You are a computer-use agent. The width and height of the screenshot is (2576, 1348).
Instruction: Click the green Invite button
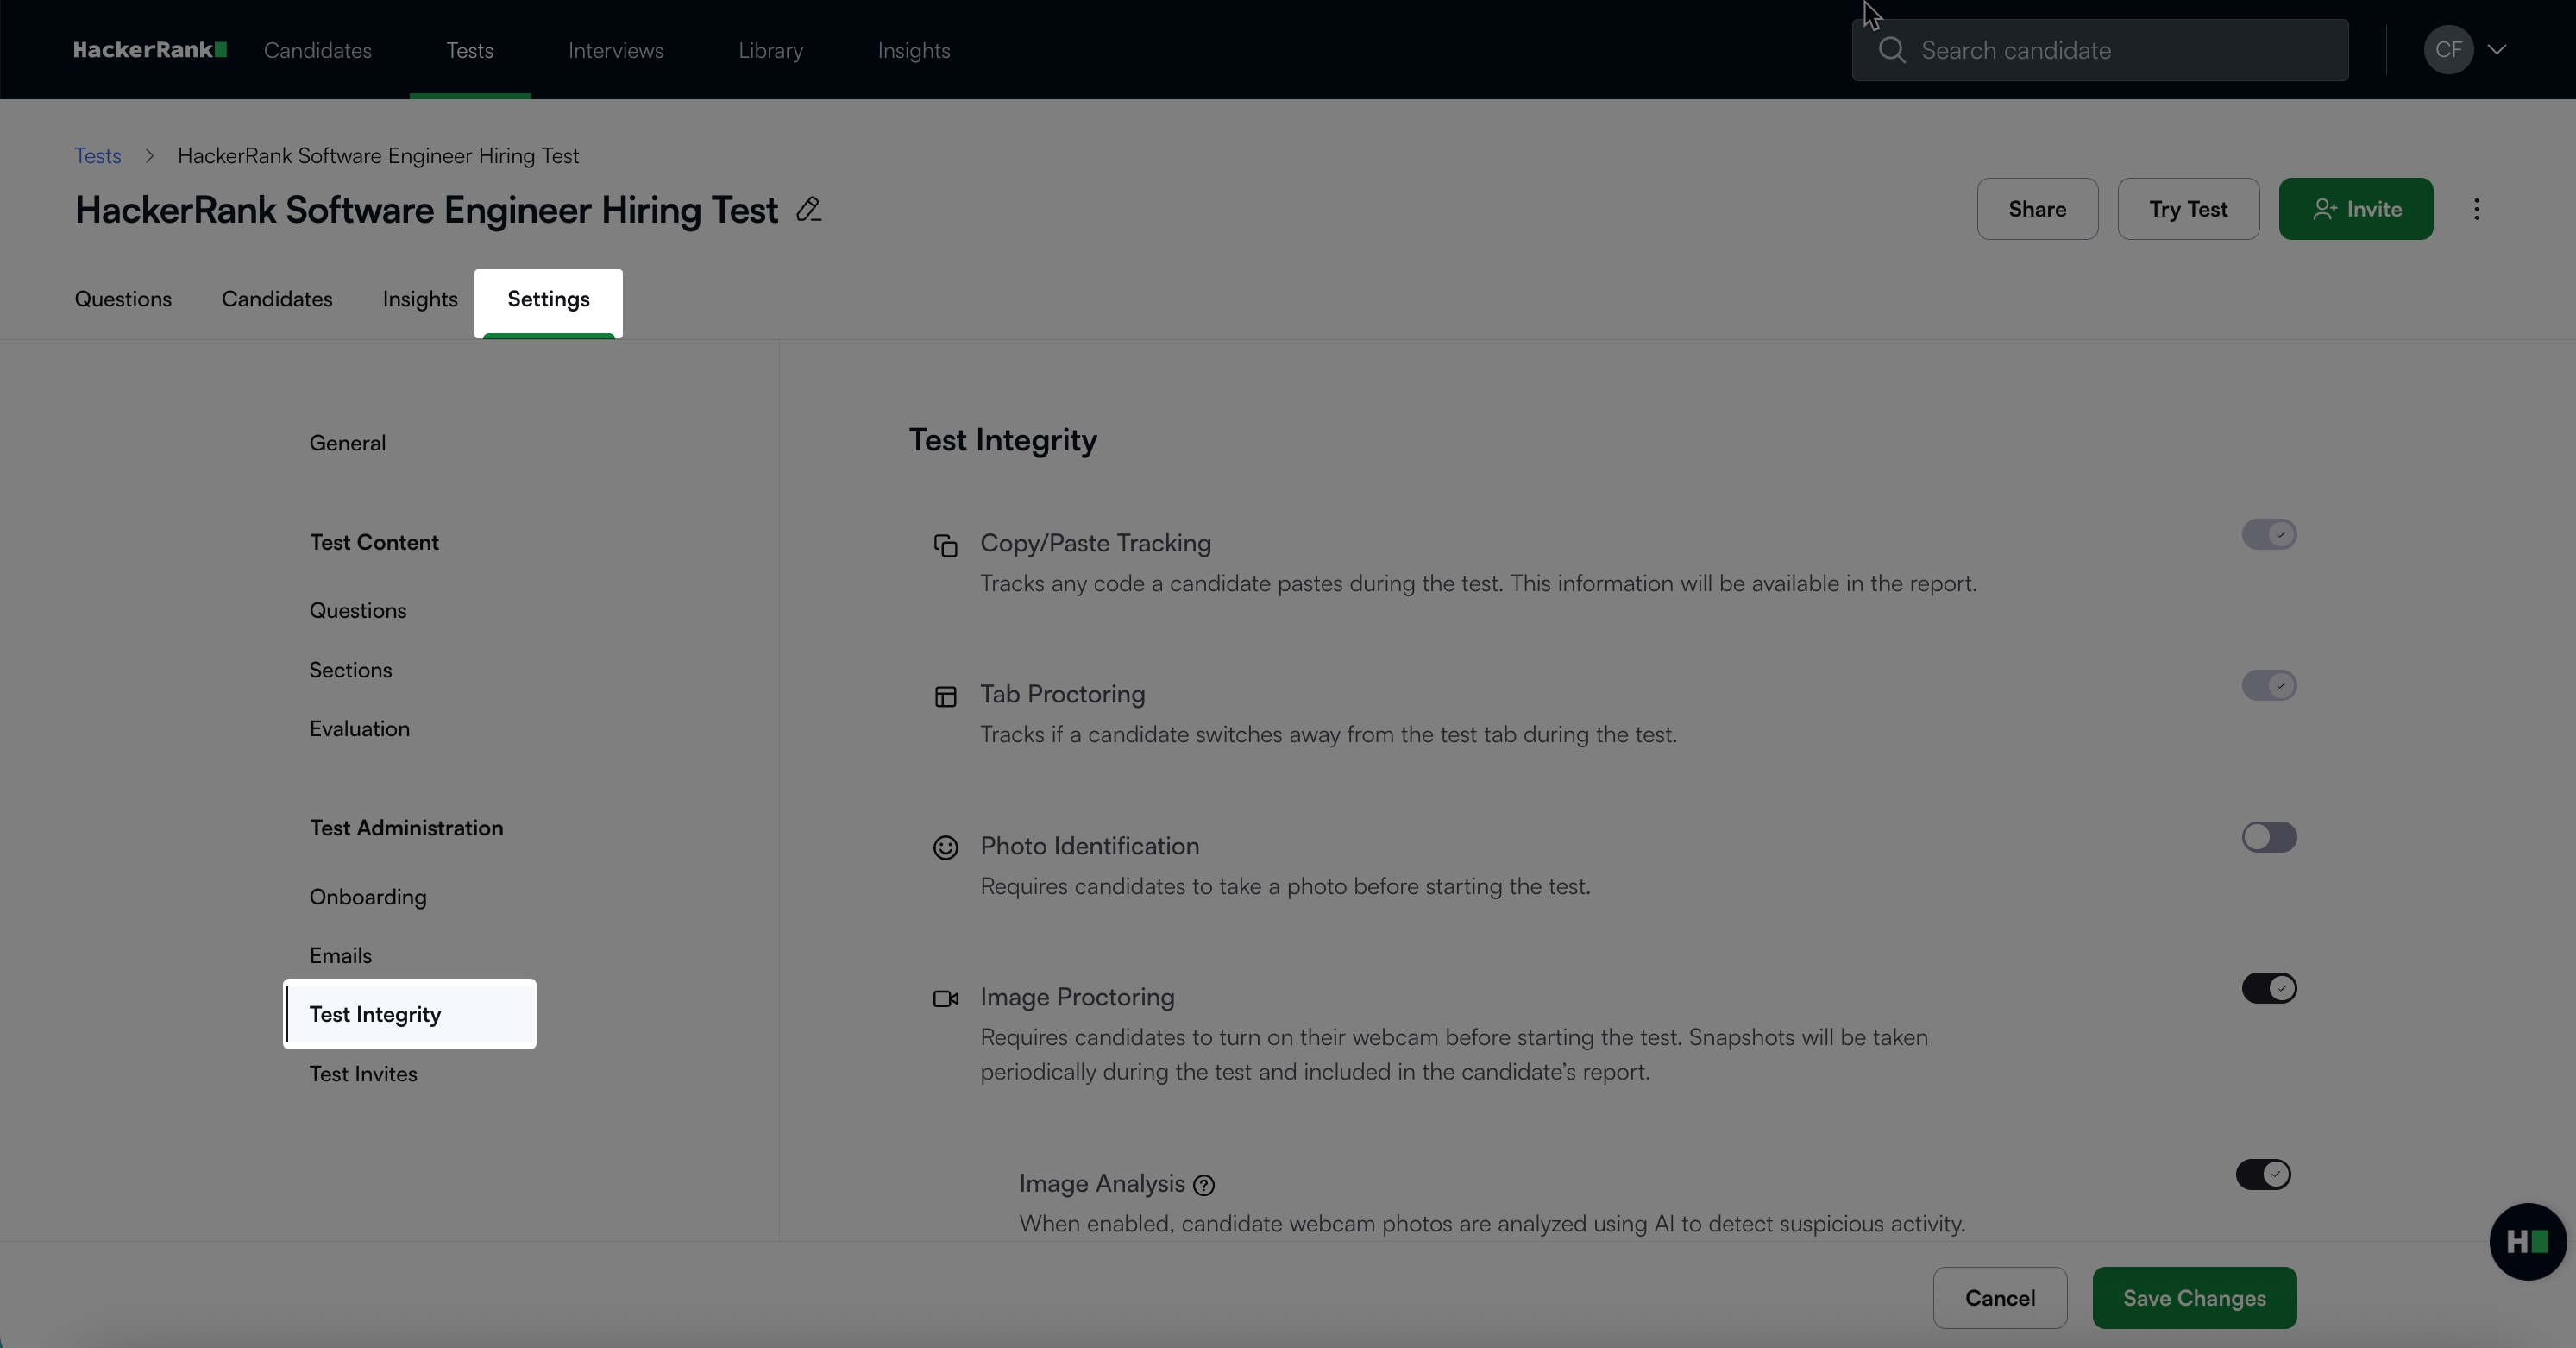(x=2356, y=209)
